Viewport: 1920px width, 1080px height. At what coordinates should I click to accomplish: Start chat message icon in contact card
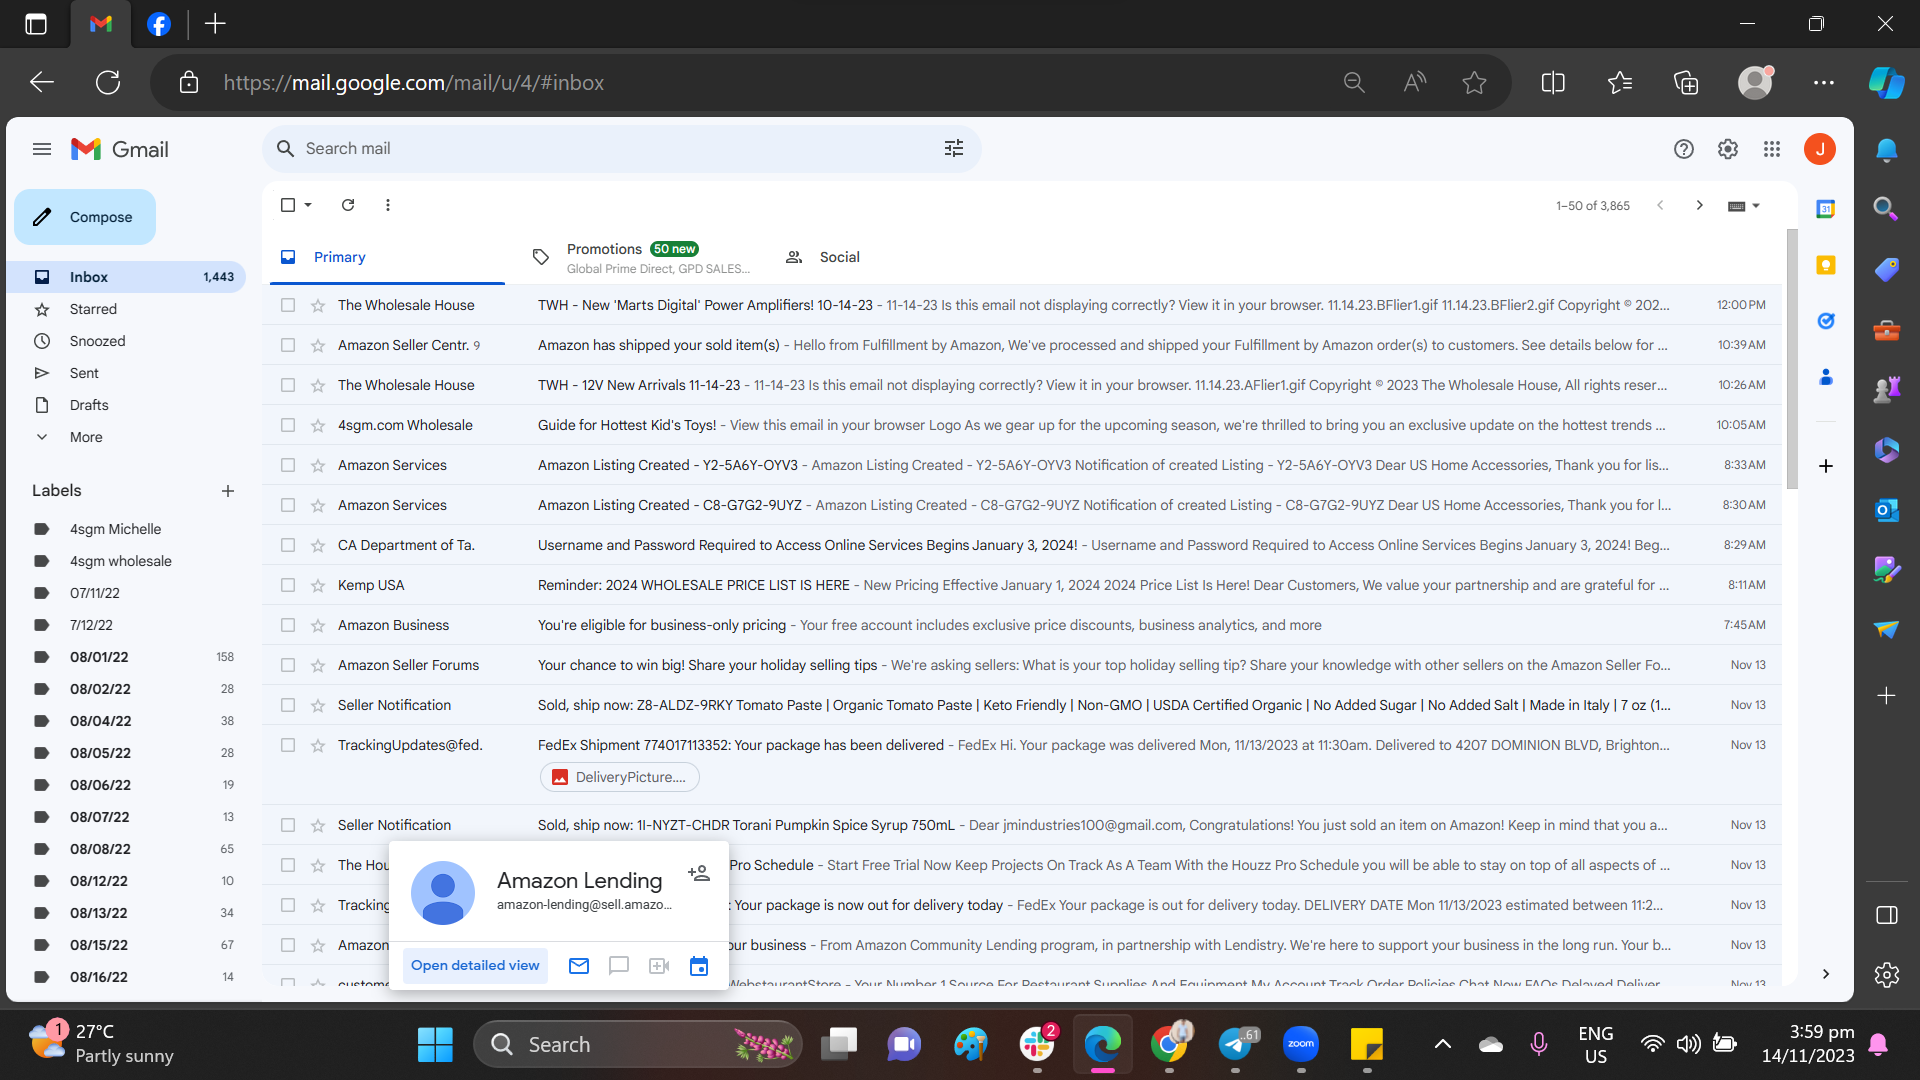point(619,965)
